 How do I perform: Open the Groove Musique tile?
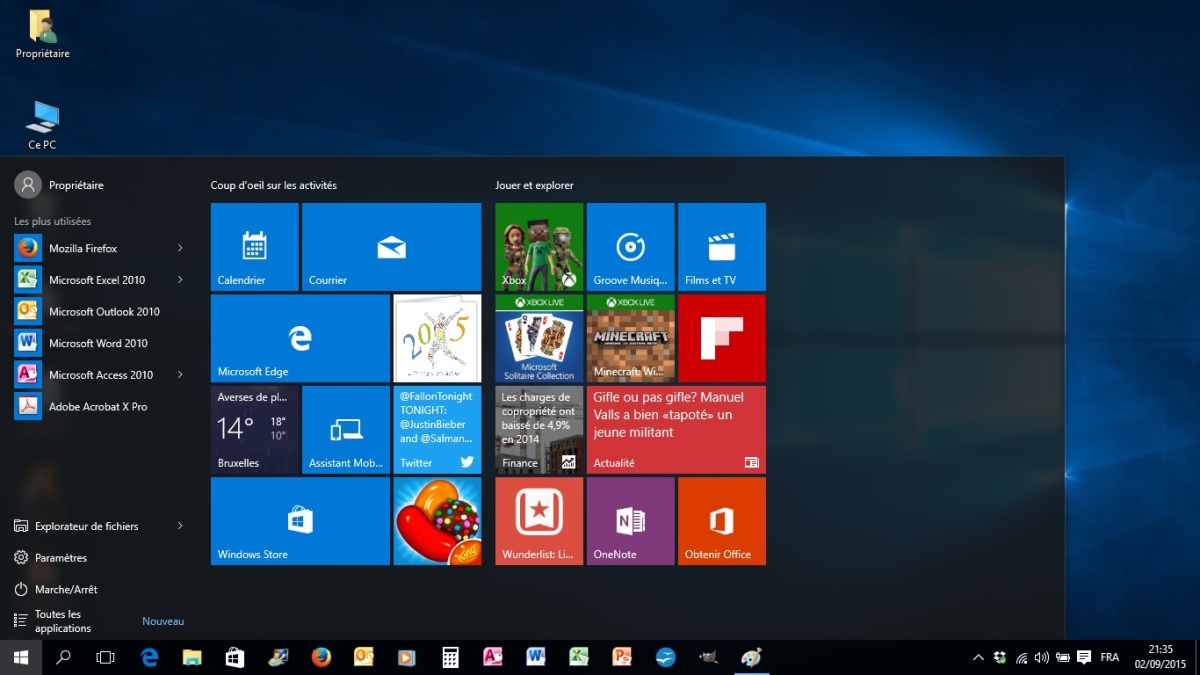tap(630, 247)
